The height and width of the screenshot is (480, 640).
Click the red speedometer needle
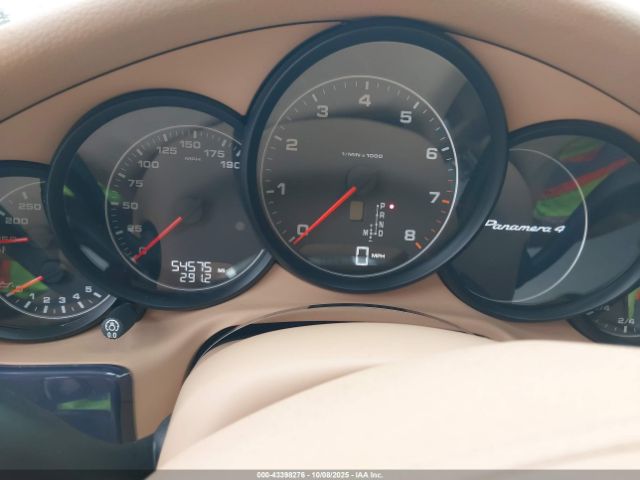160,236
